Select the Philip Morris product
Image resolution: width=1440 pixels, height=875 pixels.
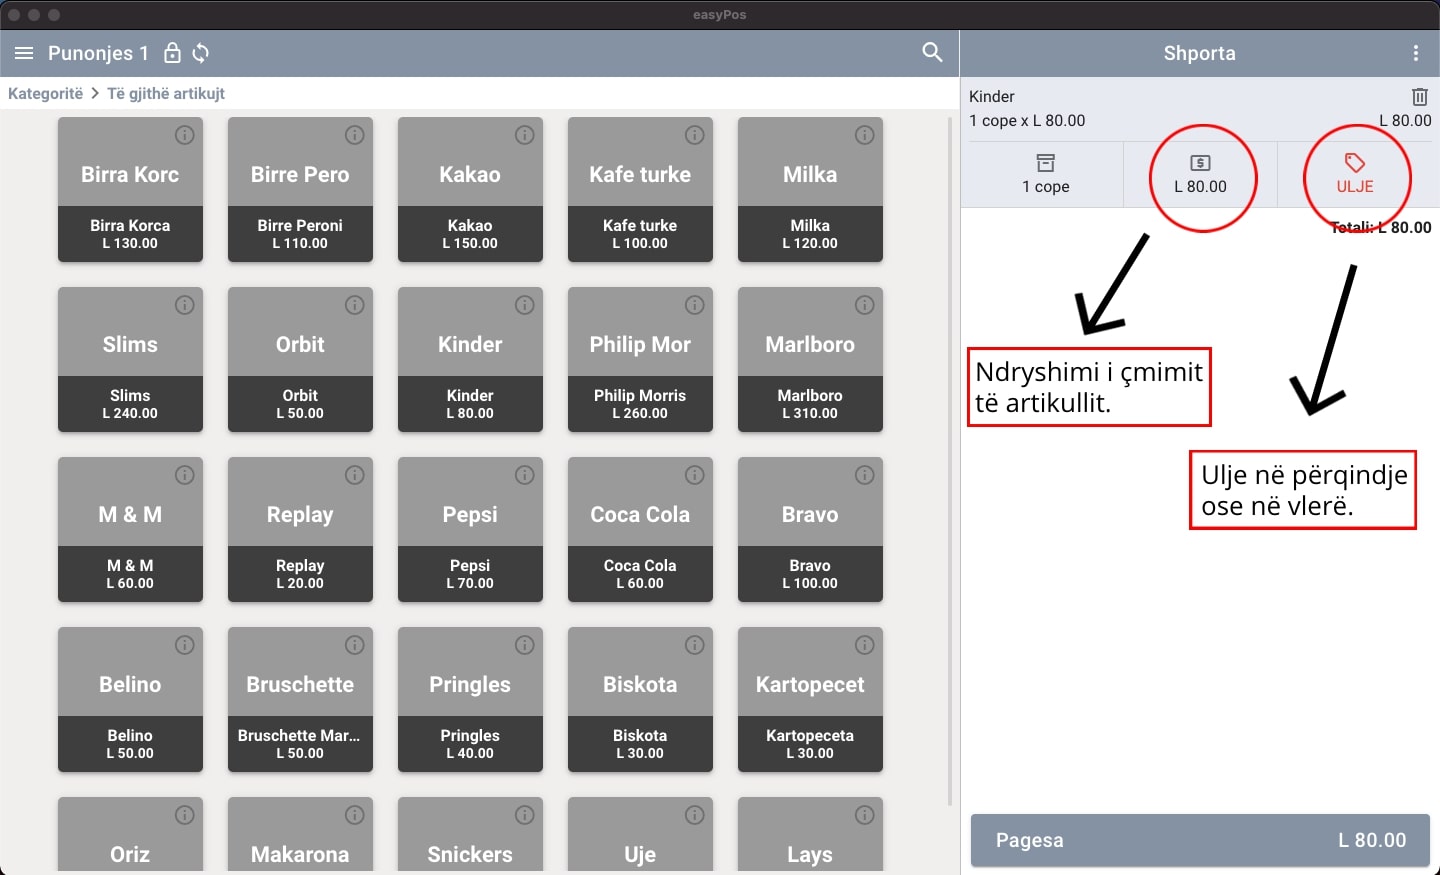(x=640, y=360)
